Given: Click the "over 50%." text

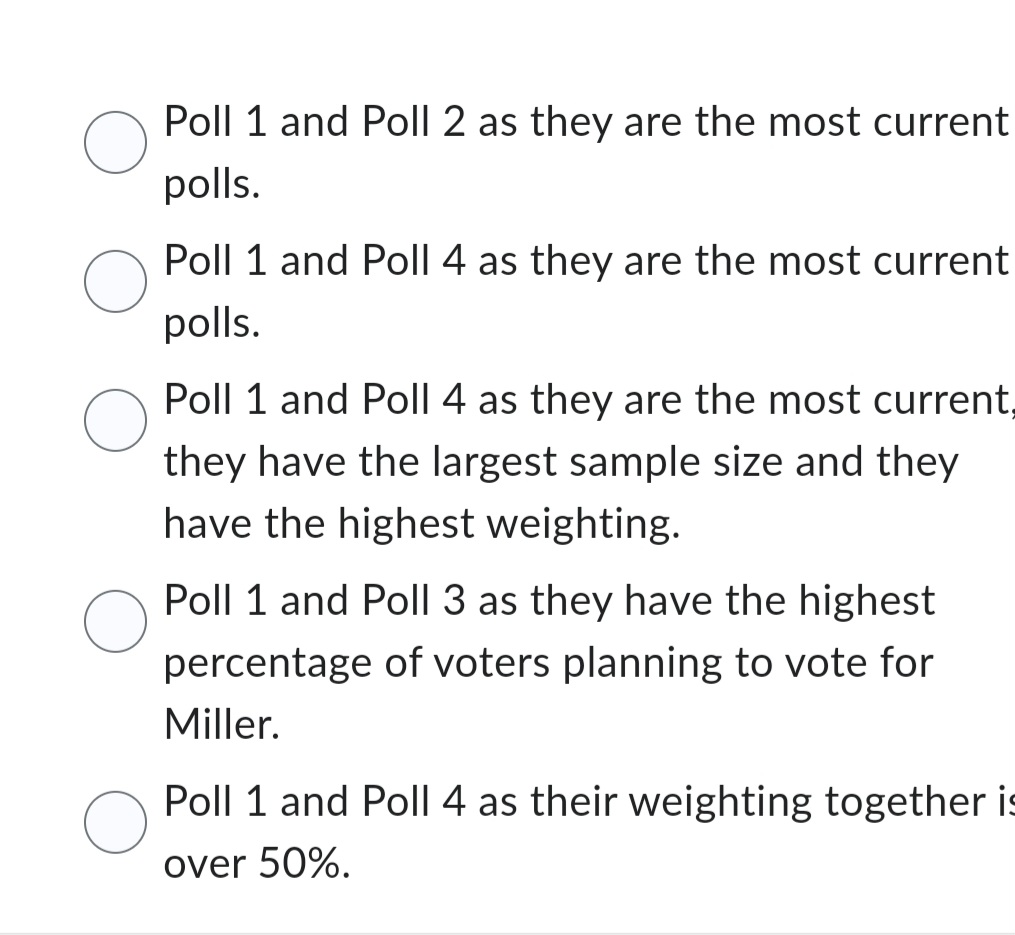Looking at the screenshot, I should [257, 864].
